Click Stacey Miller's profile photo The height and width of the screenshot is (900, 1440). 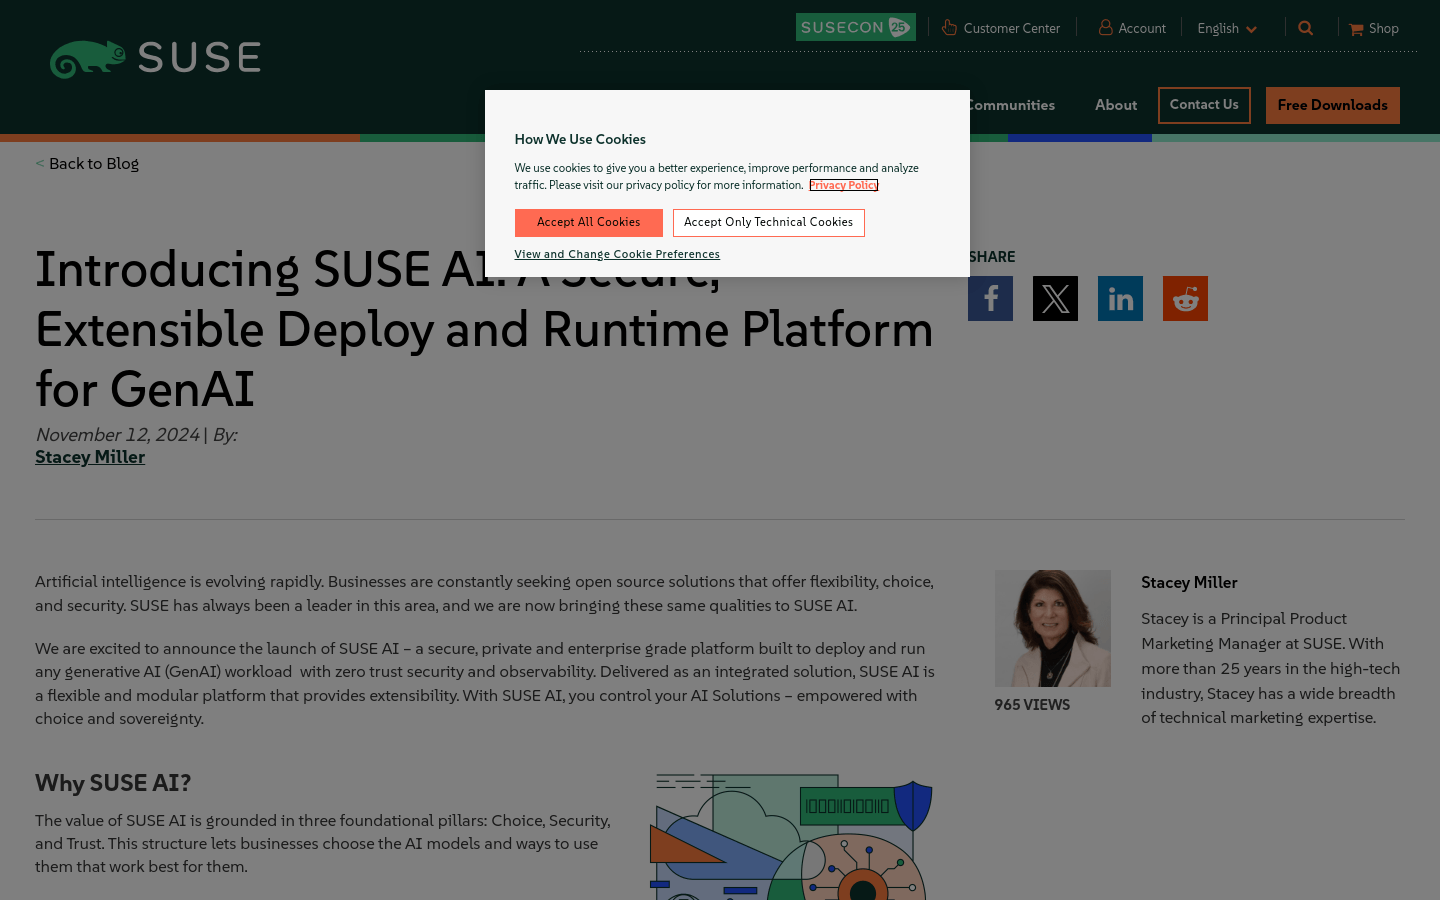1052,628
